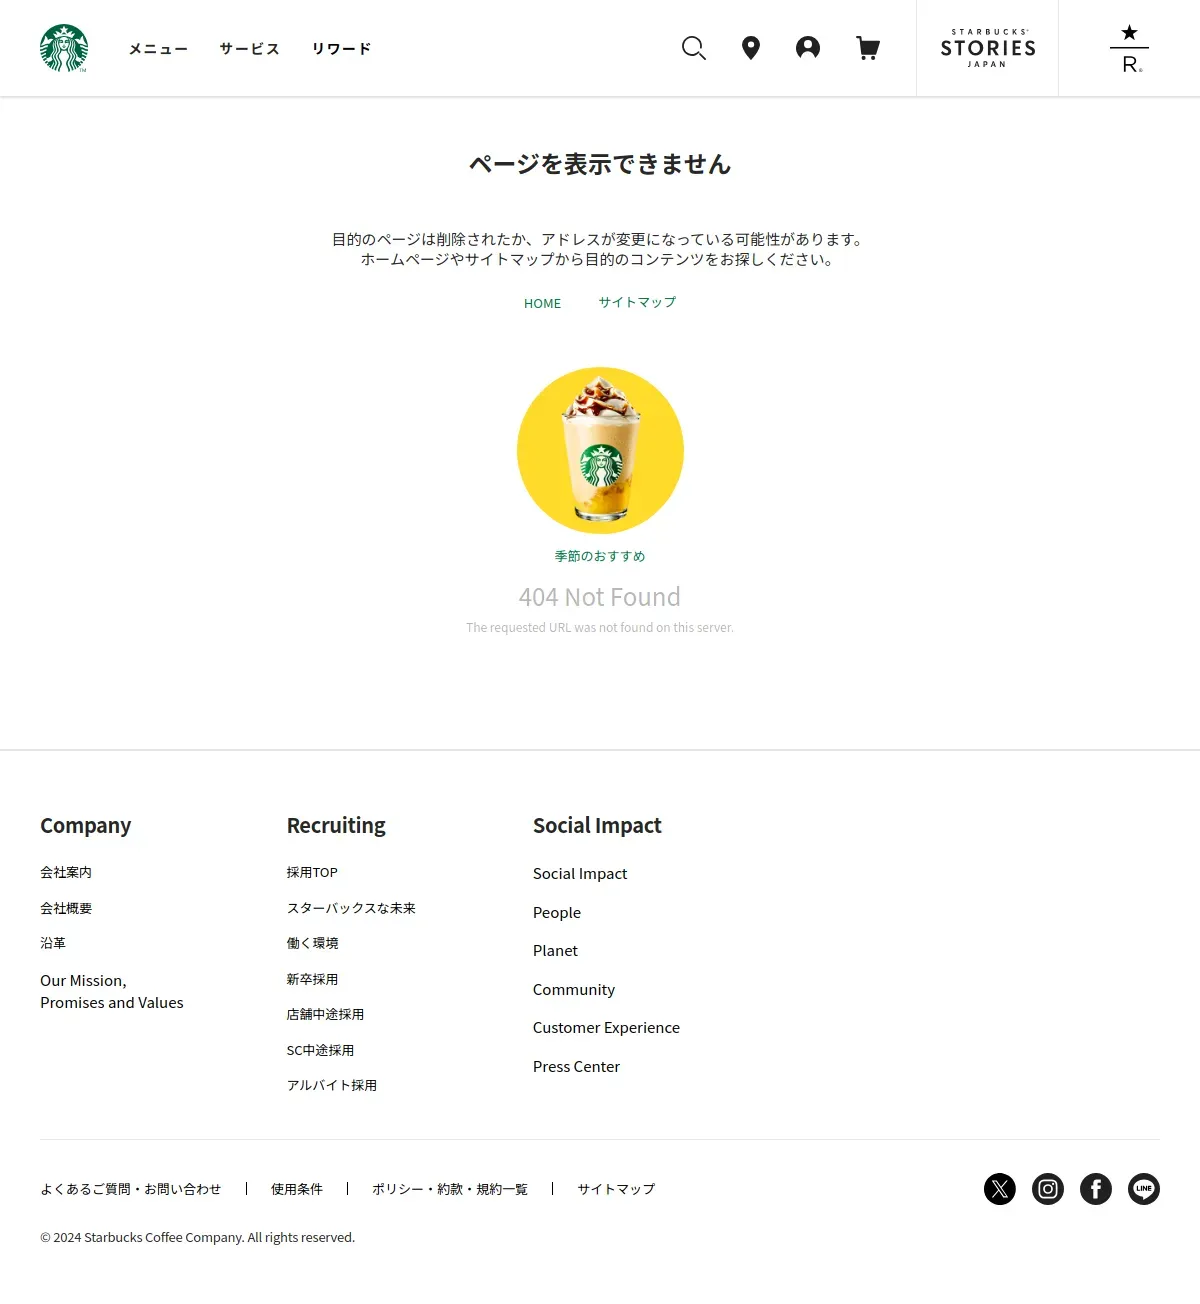Open アルバイト採用 link

(332, 1085)
